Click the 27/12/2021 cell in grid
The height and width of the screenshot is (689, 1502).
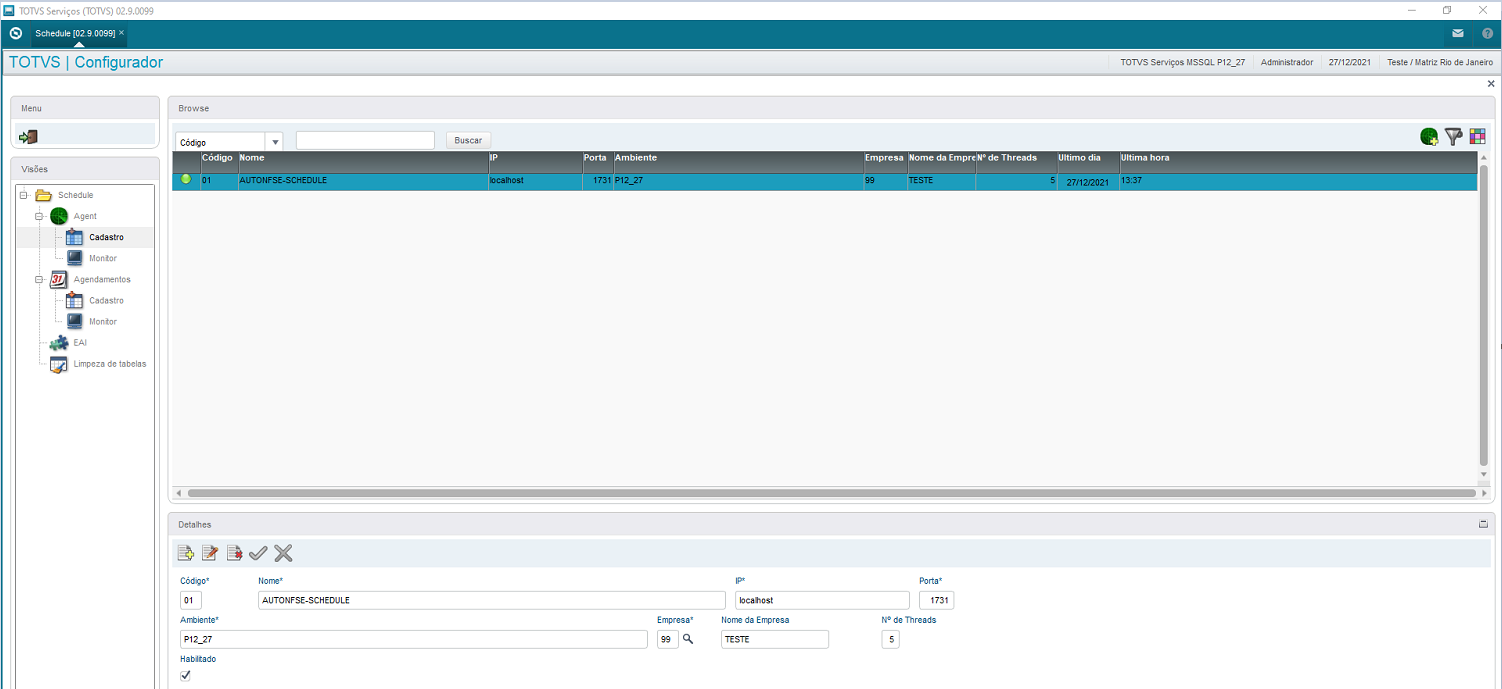pyautogui.click(x=1088, y=182)
